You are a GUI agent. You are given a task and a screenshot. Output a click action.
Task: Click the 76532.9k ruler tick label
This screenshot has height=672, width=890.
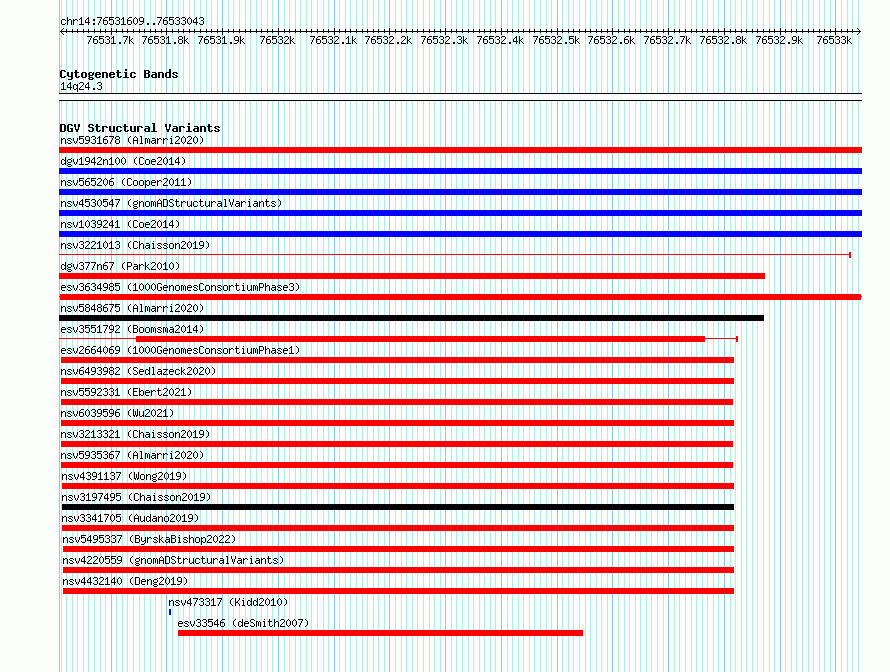pyautogui.click(x=779, y=40)
